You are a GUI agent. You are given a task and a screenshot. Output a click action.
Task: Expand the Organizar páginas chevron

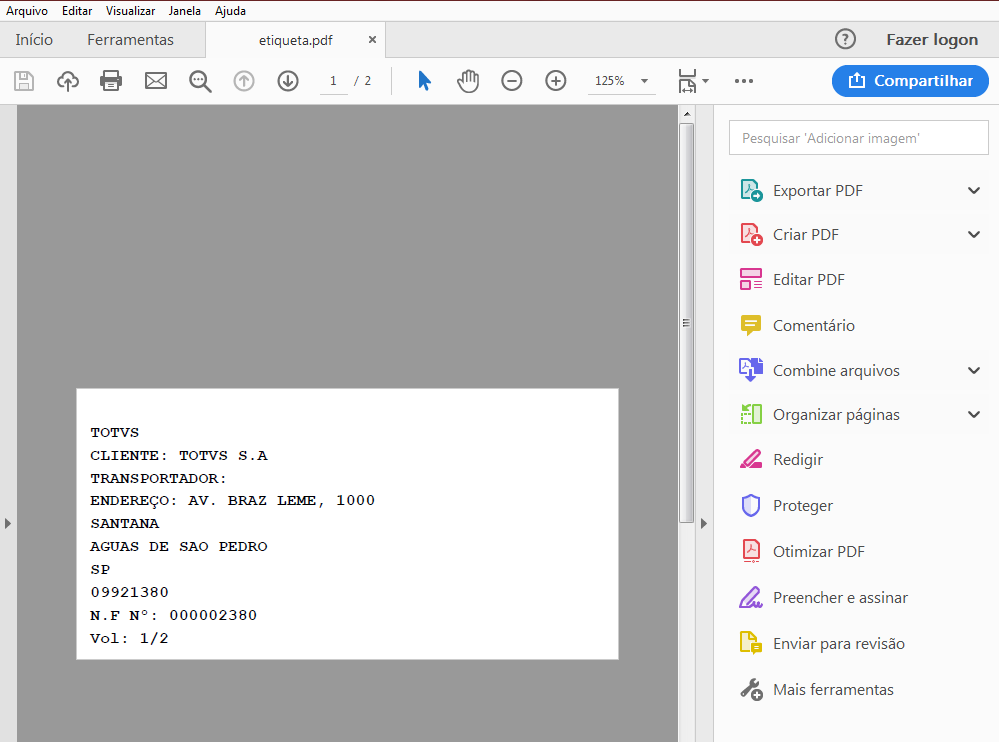click(x=974, y=415)
